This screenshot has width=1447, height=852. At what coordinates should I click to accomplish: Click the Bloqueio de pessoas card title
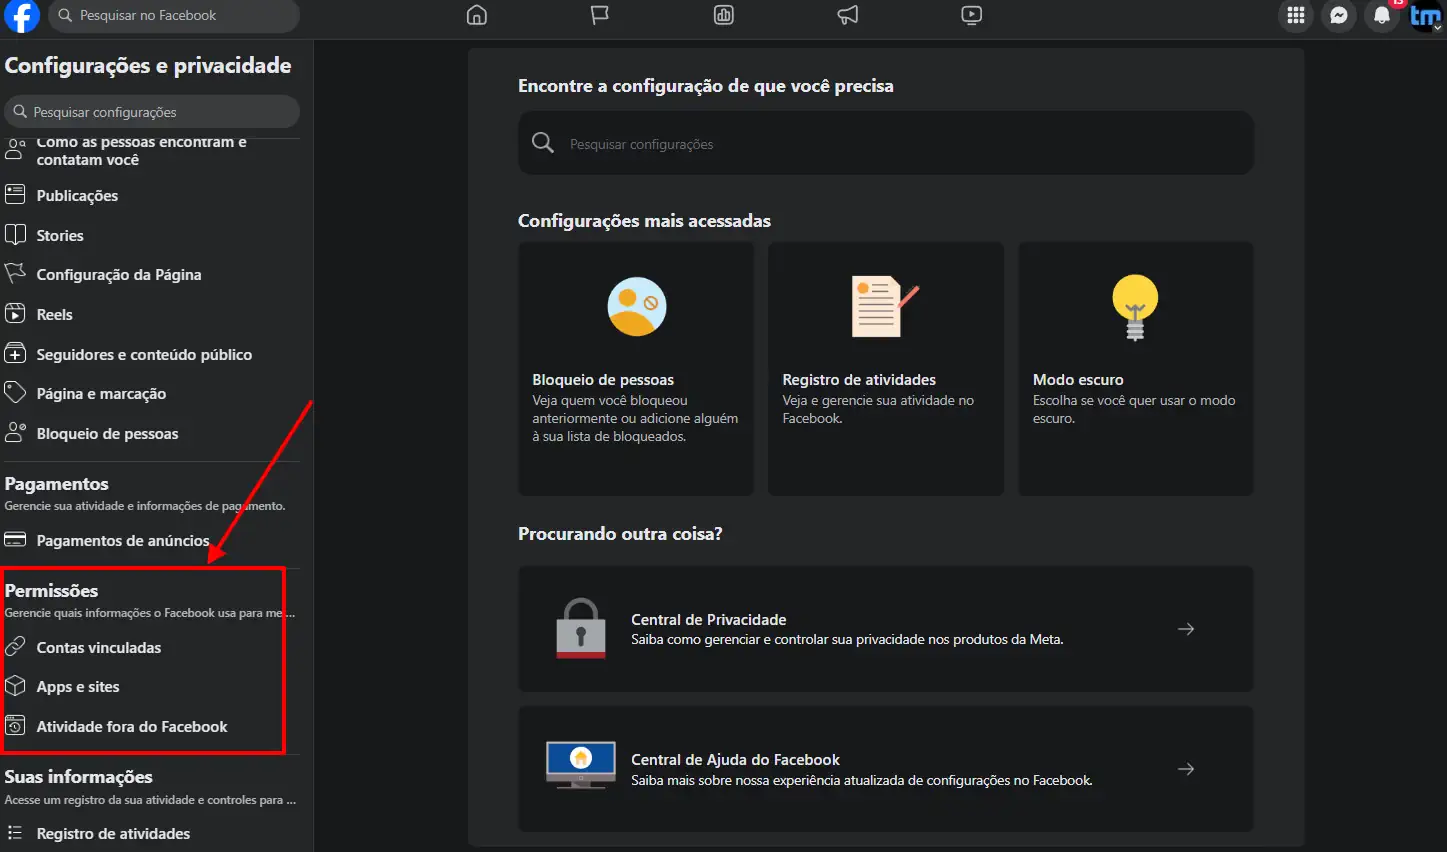[x=603, y=380]
